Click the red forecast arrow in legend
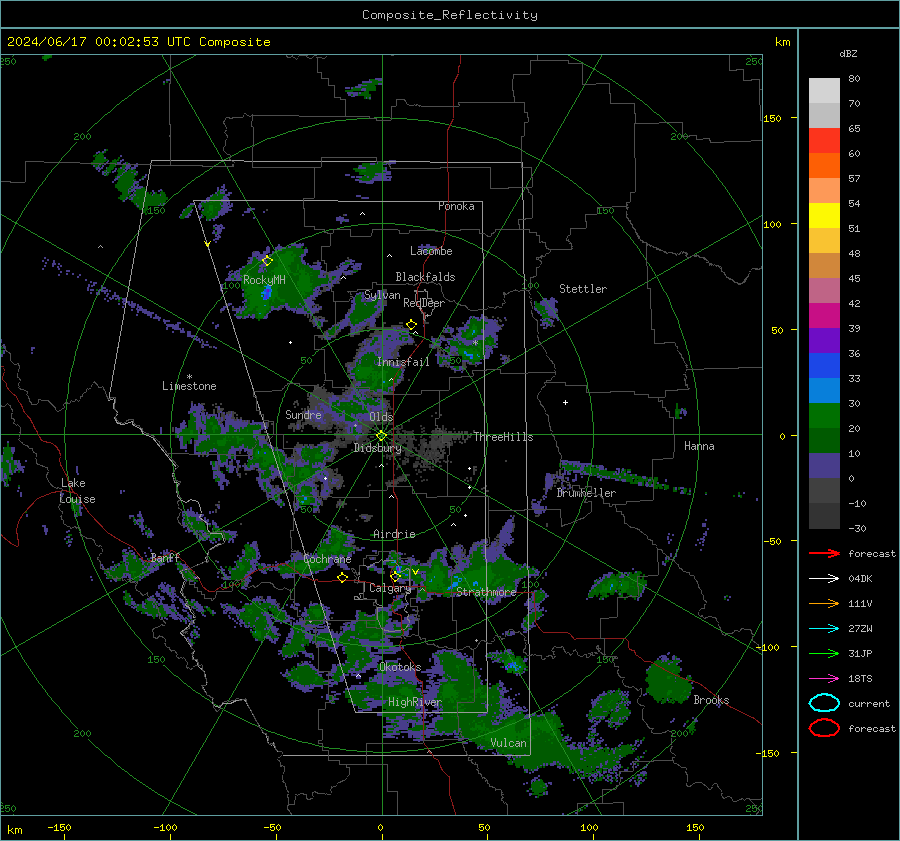The width and height of the screenshot is (900, 841). pos(824,553)
